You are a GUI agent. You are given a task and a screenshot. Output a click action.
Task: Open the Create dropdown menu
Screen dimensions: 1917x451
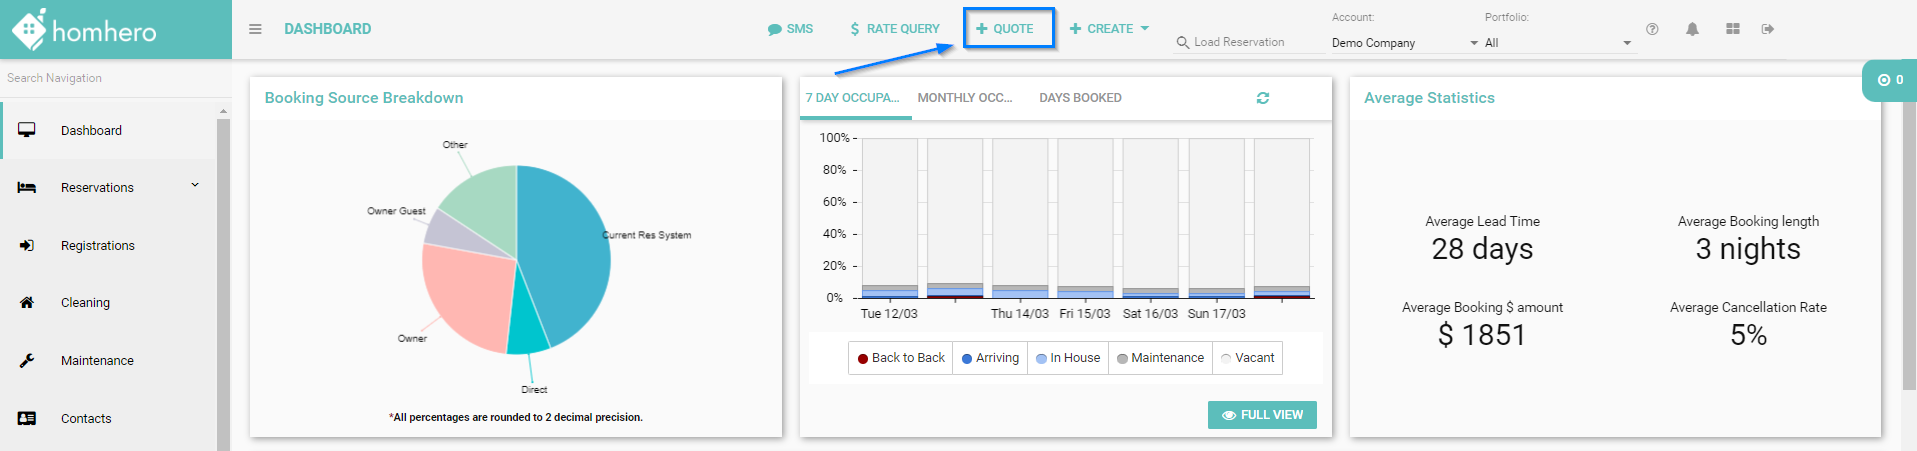pyautogui.click(x=1109, y=29)
